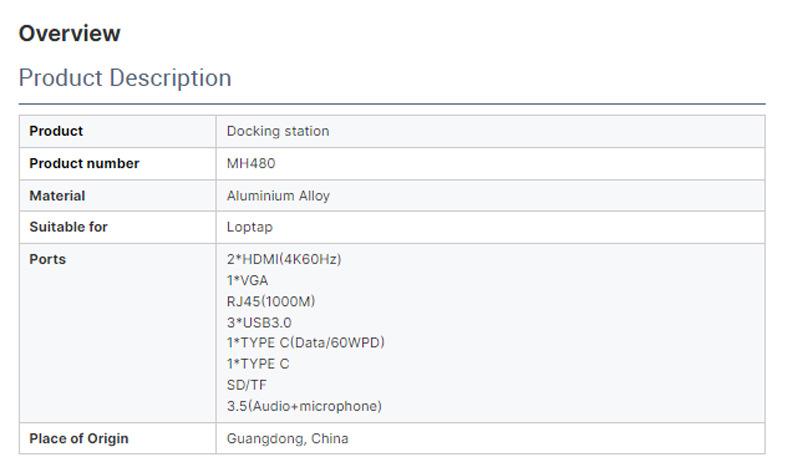Click the Material row label
This screenshot has height=467, width=790.
(x=57, y=196)
